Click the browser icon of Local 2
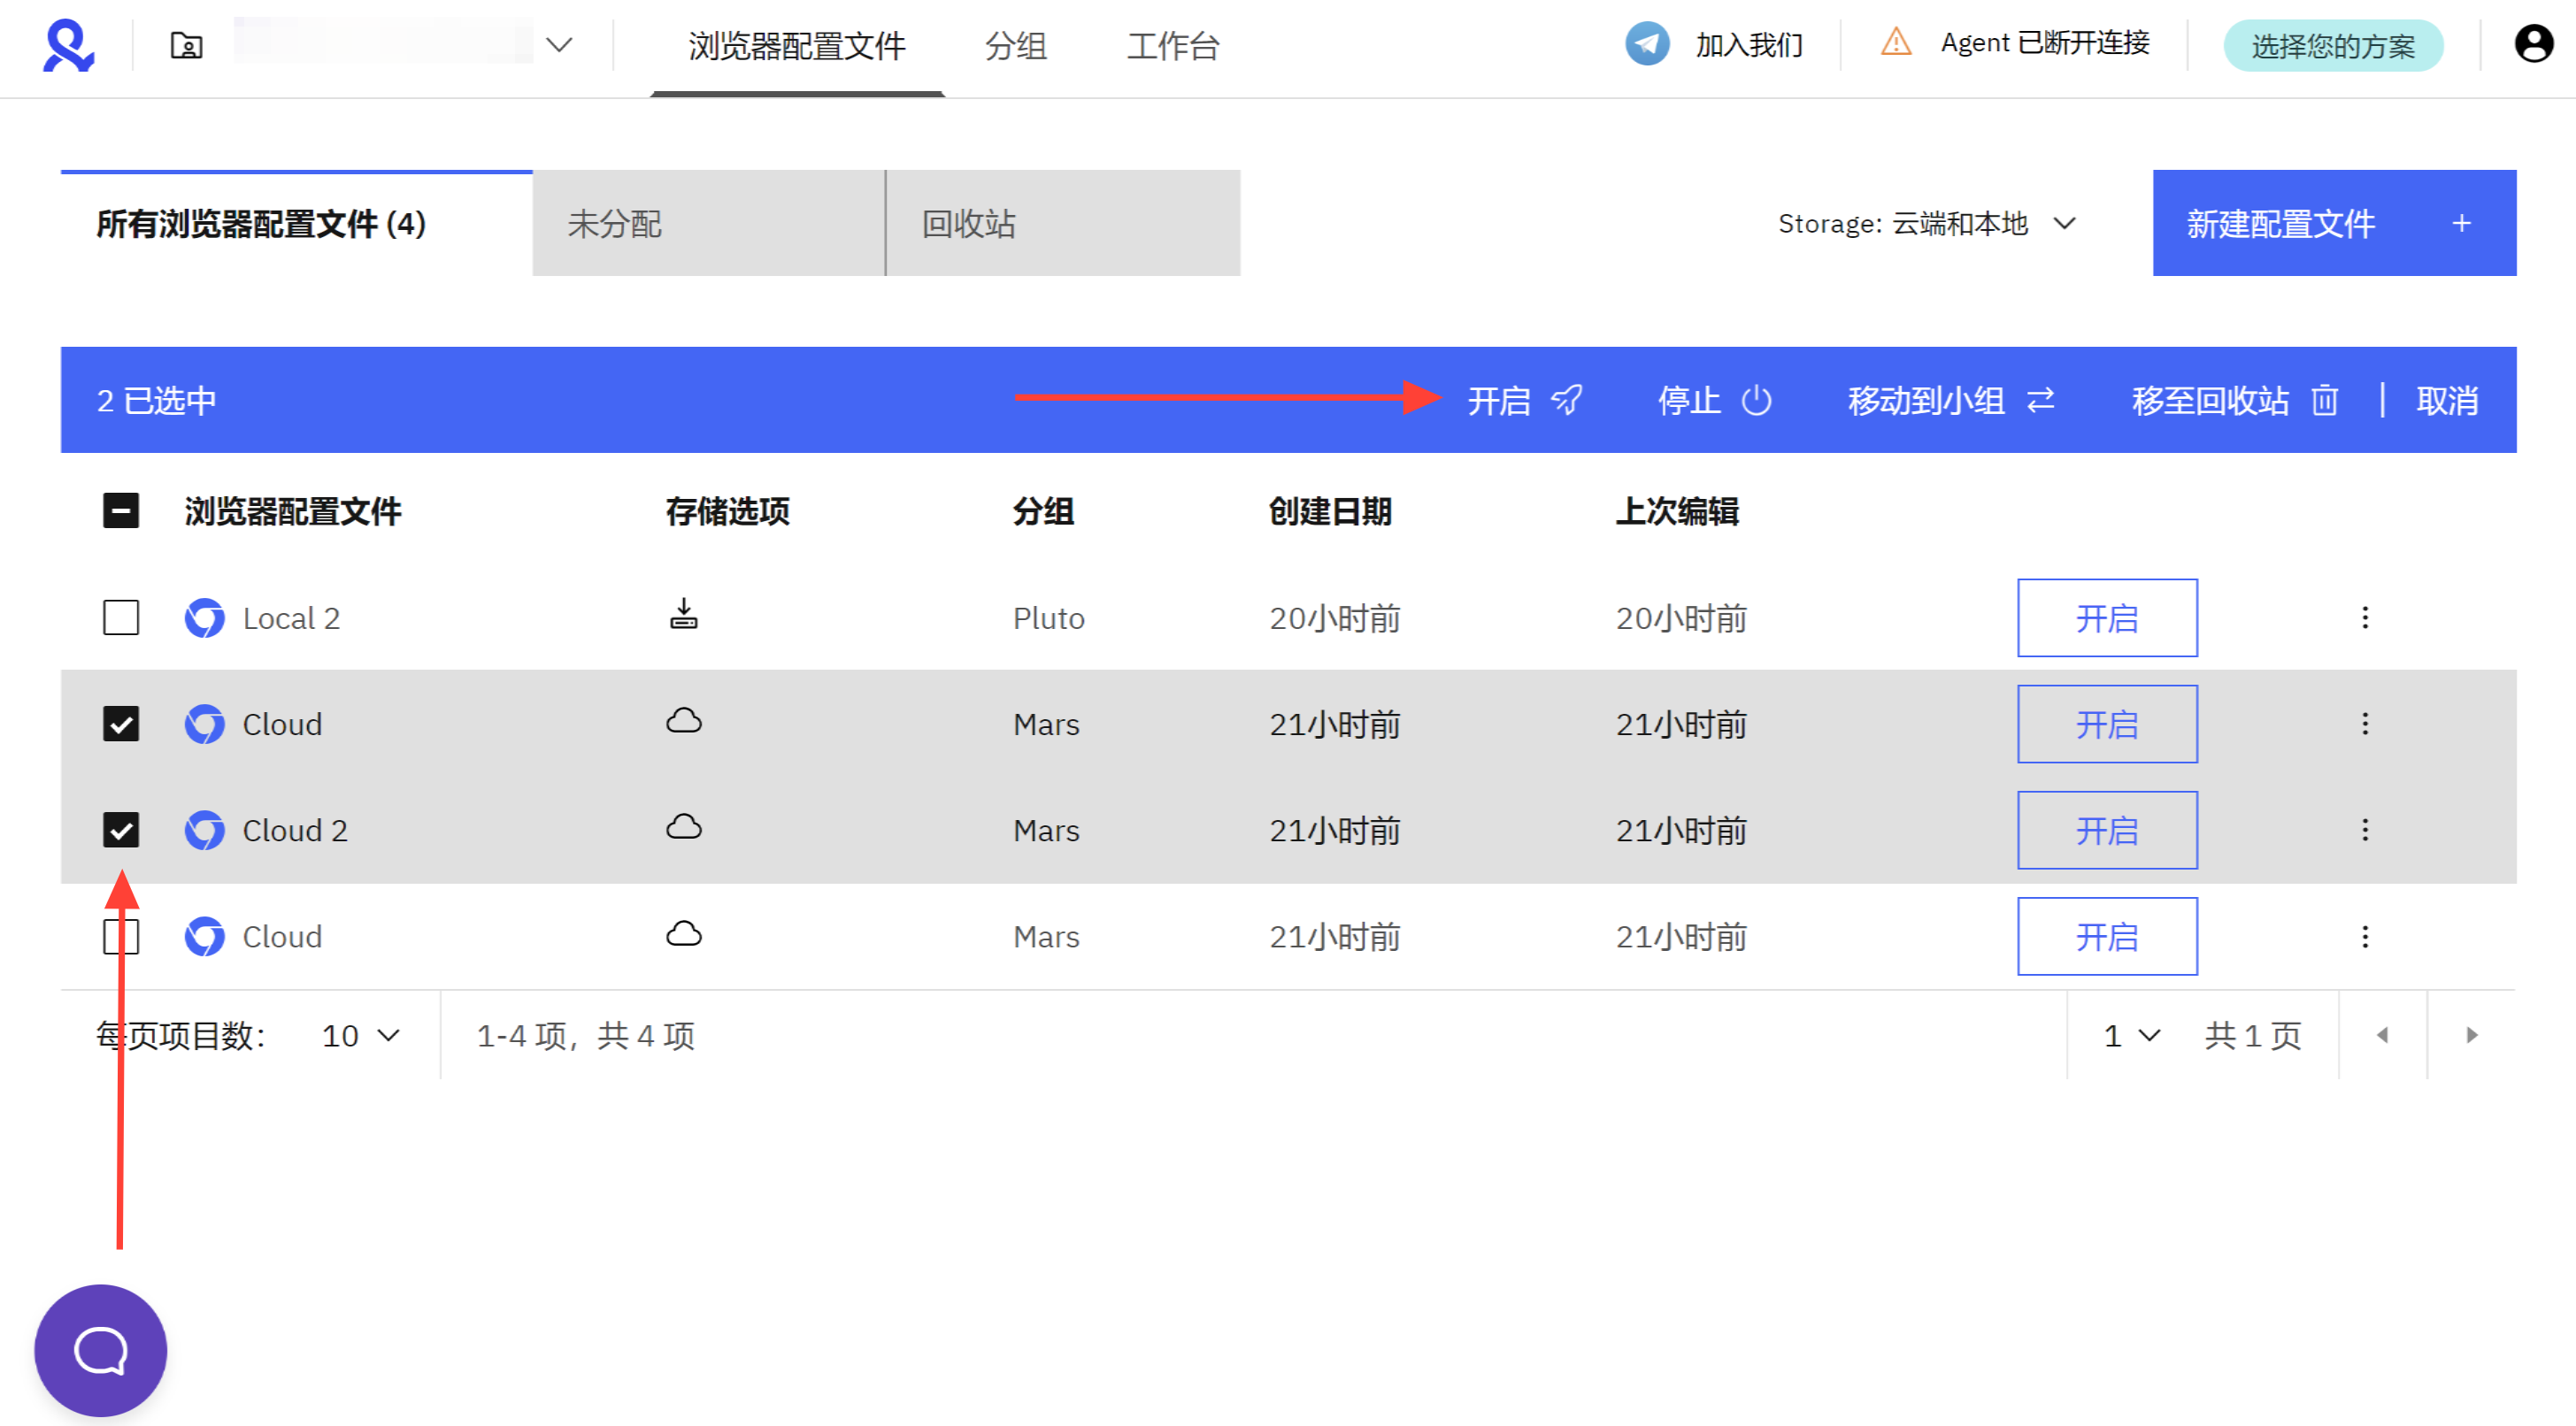 (x=205, y=618)
